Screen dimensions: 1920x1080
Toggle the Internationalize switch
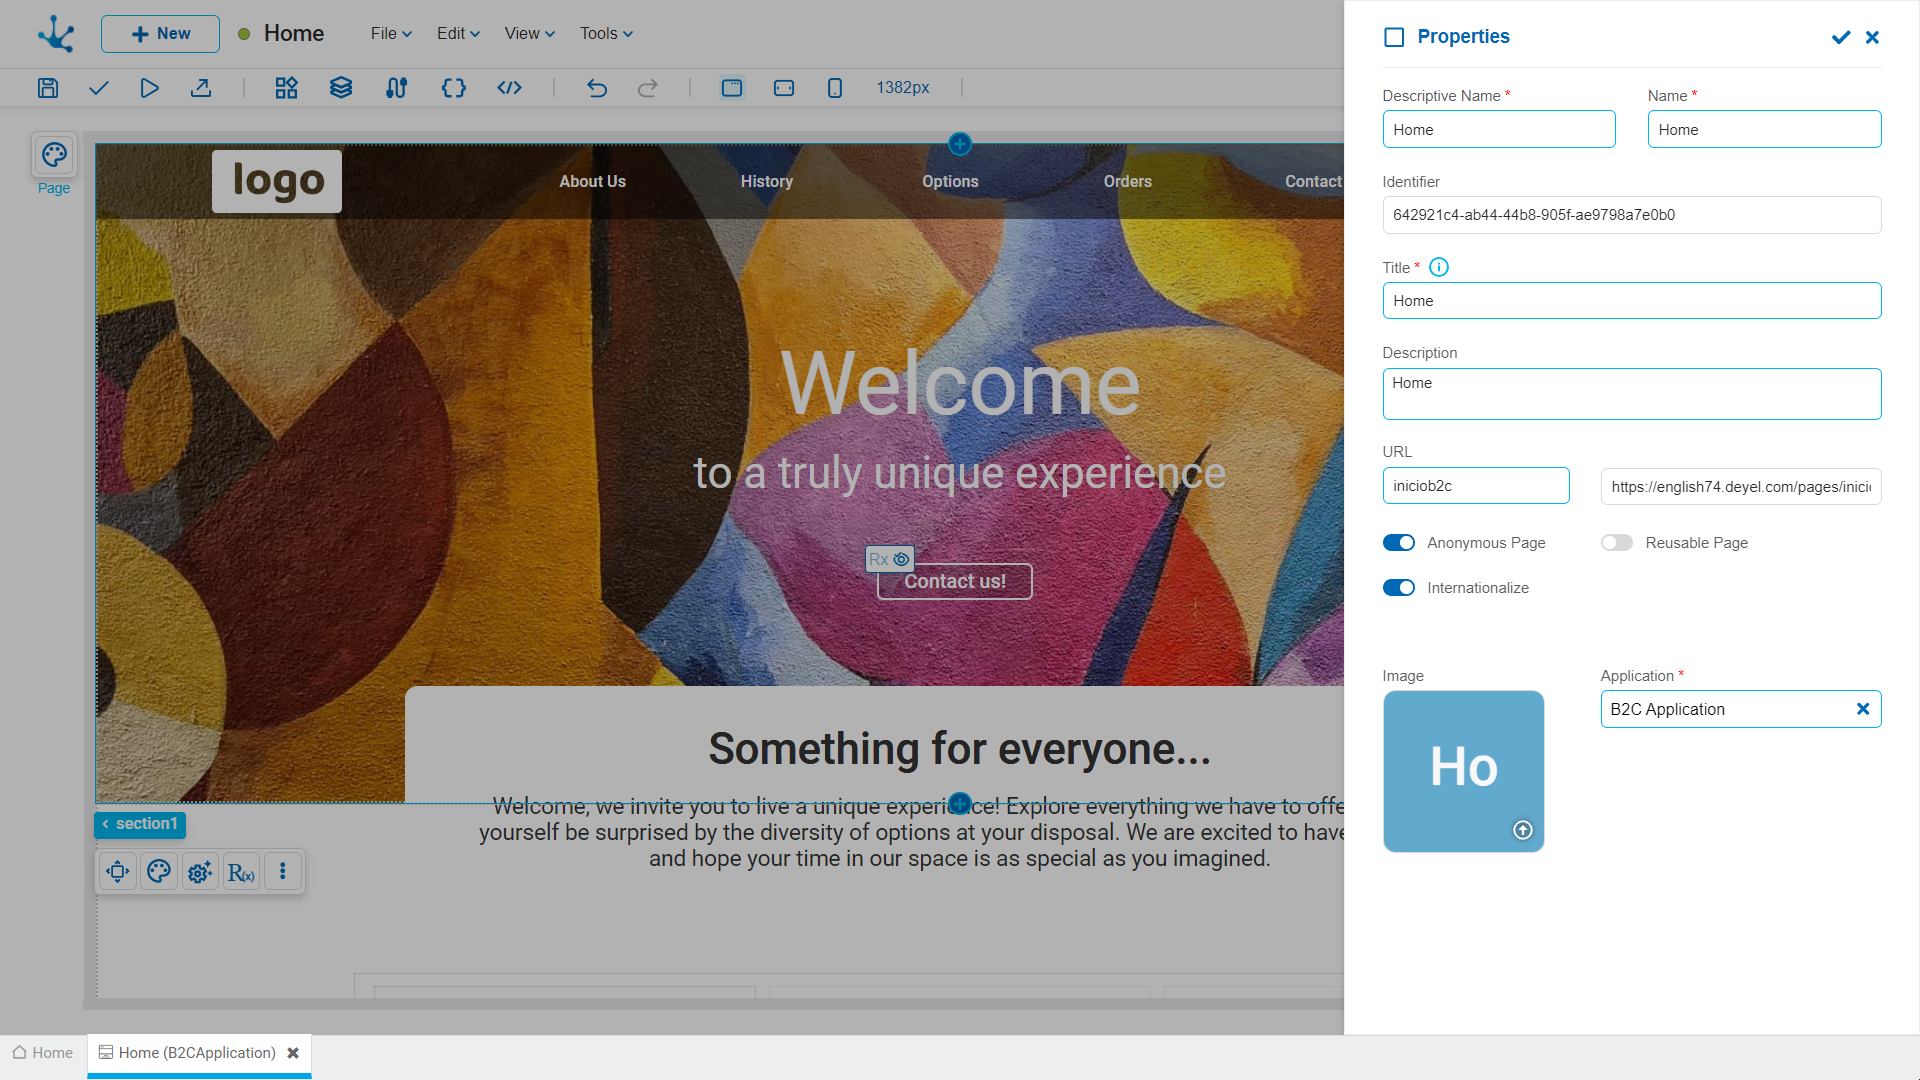1398,588
